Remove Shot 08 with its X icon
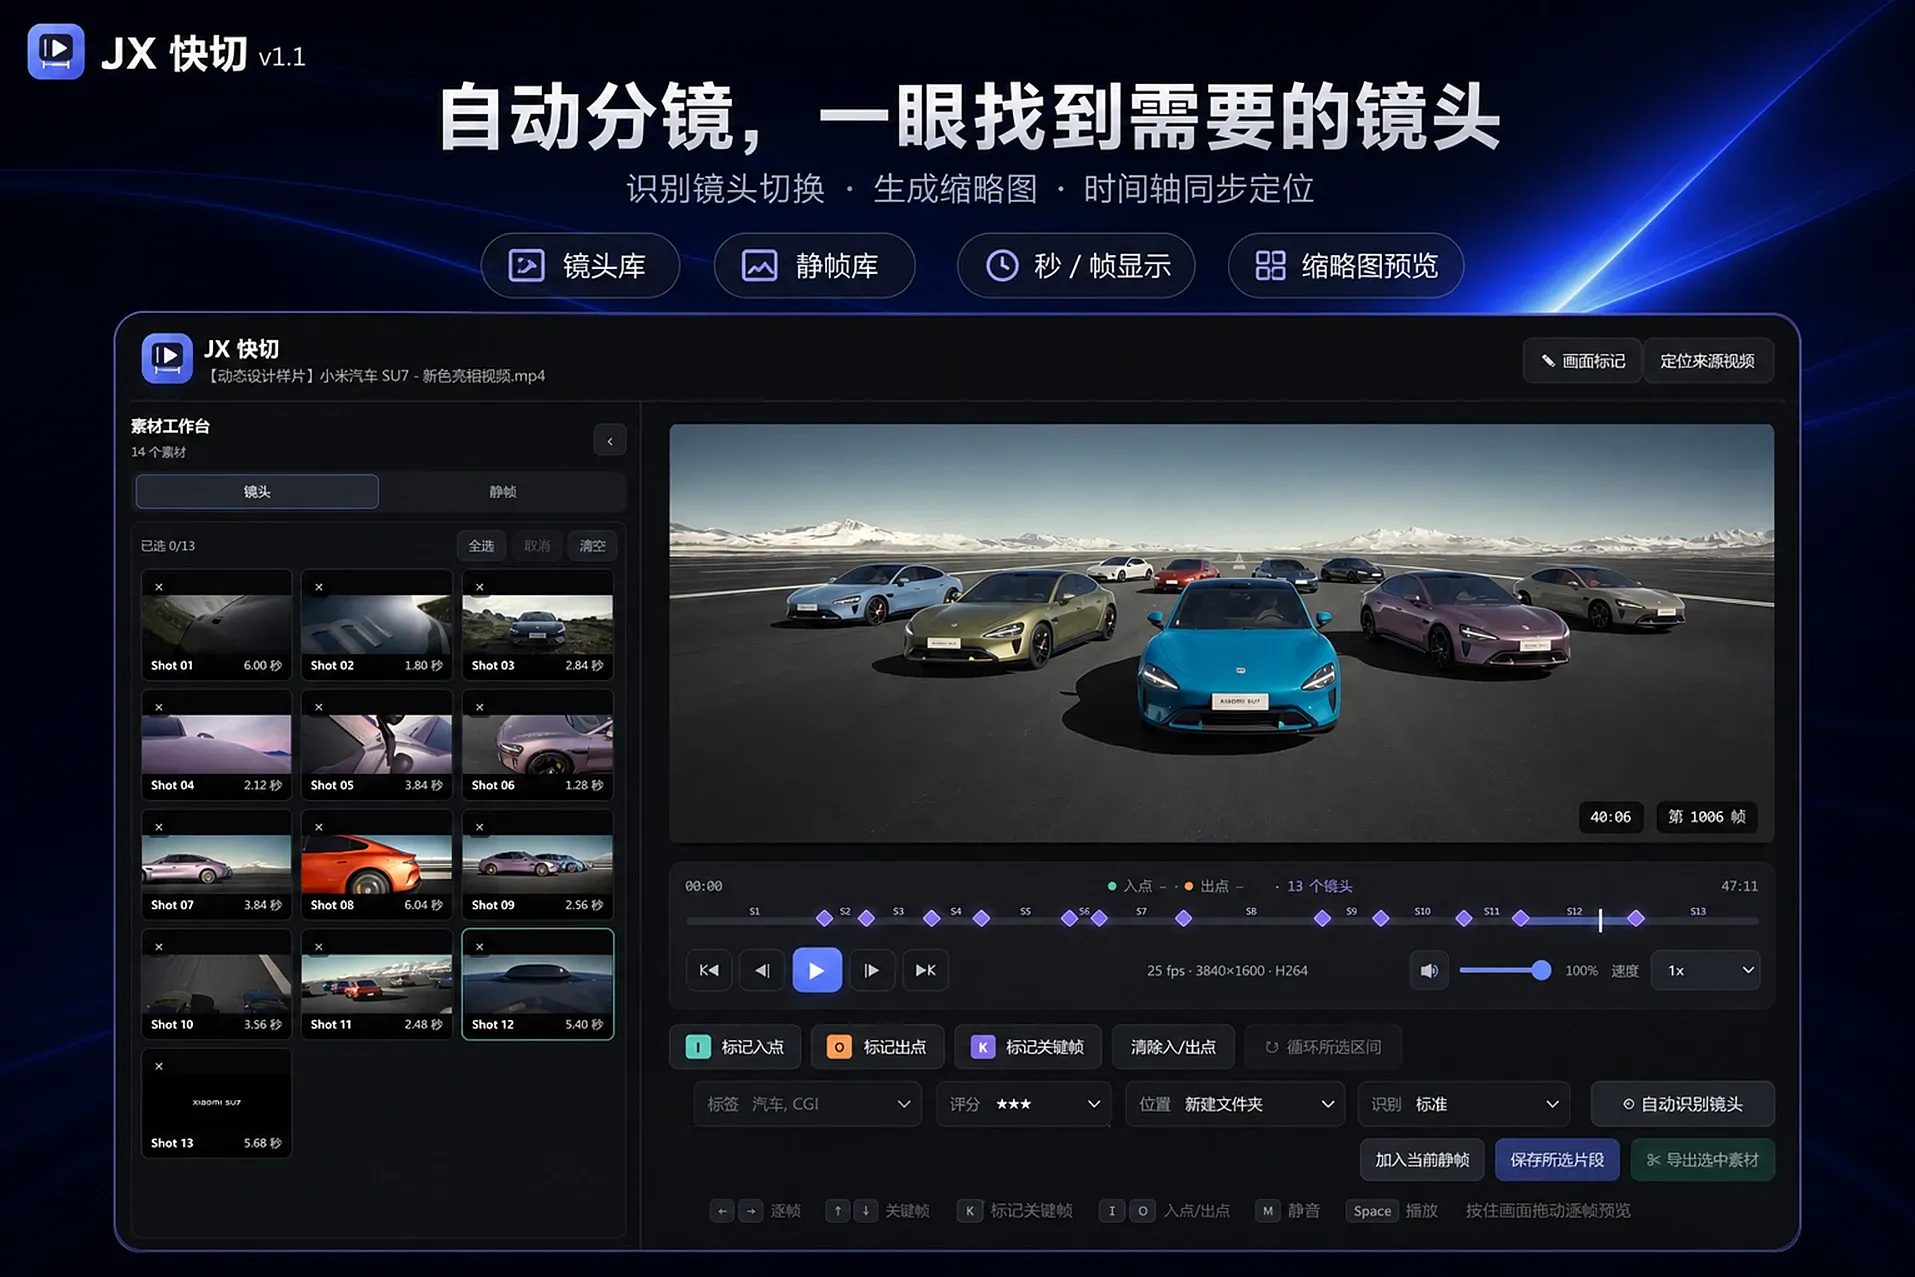 click(319, 827)
